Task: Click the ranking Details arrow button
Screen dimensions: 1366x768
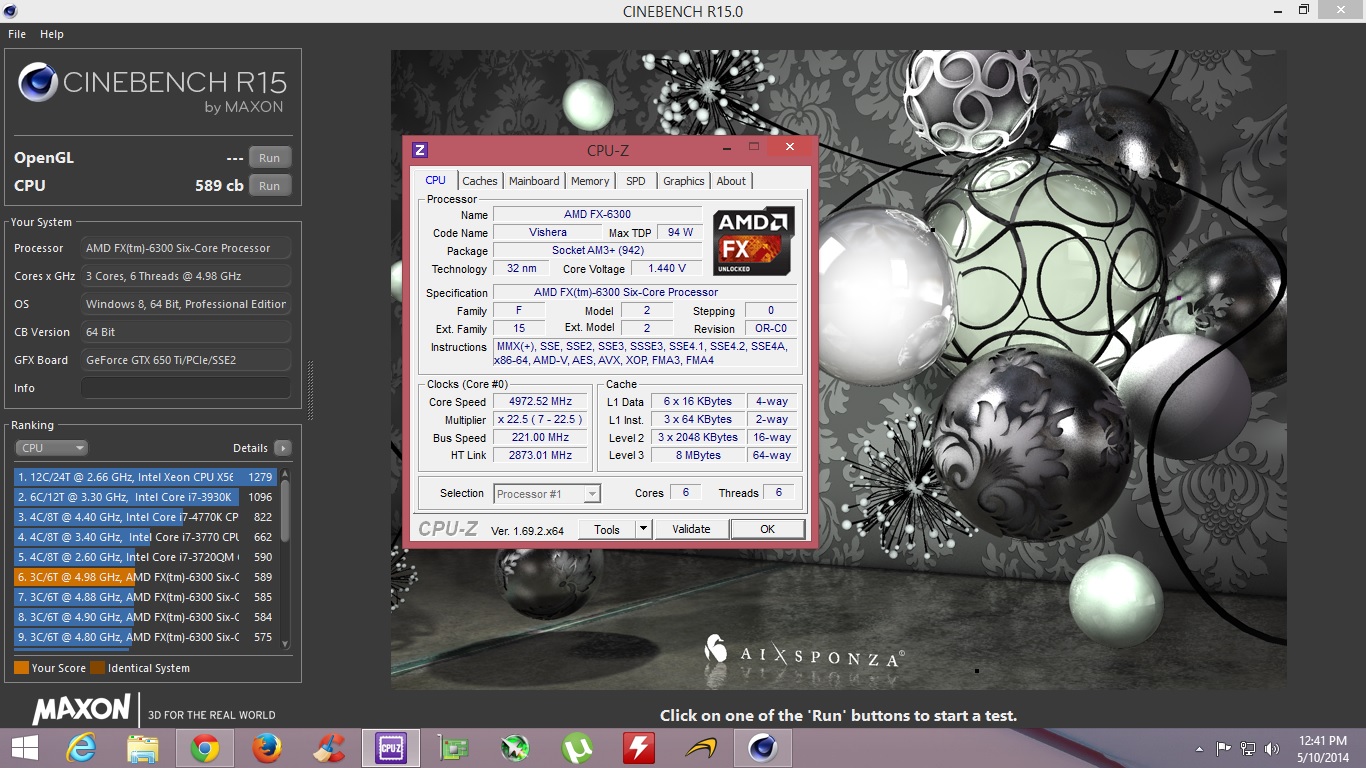Action: pyautogui.click(x=283, y=448)
